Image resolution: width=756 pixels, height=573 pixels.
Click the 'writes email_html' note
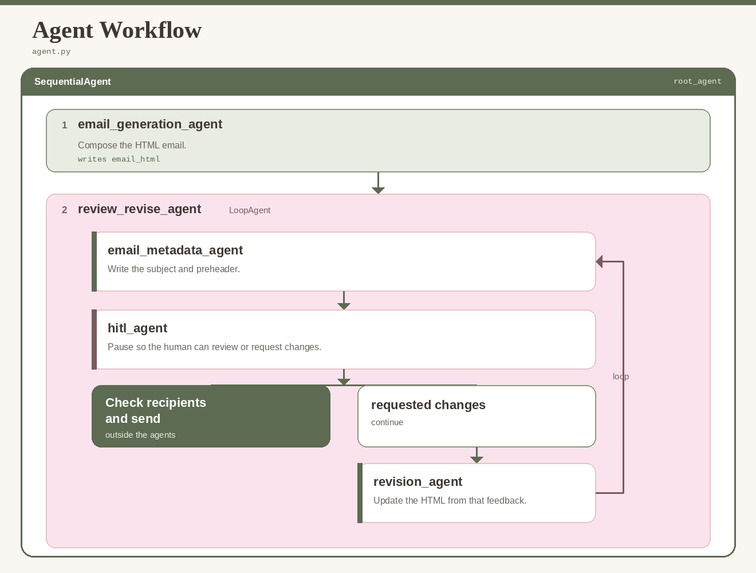point(119,159)
